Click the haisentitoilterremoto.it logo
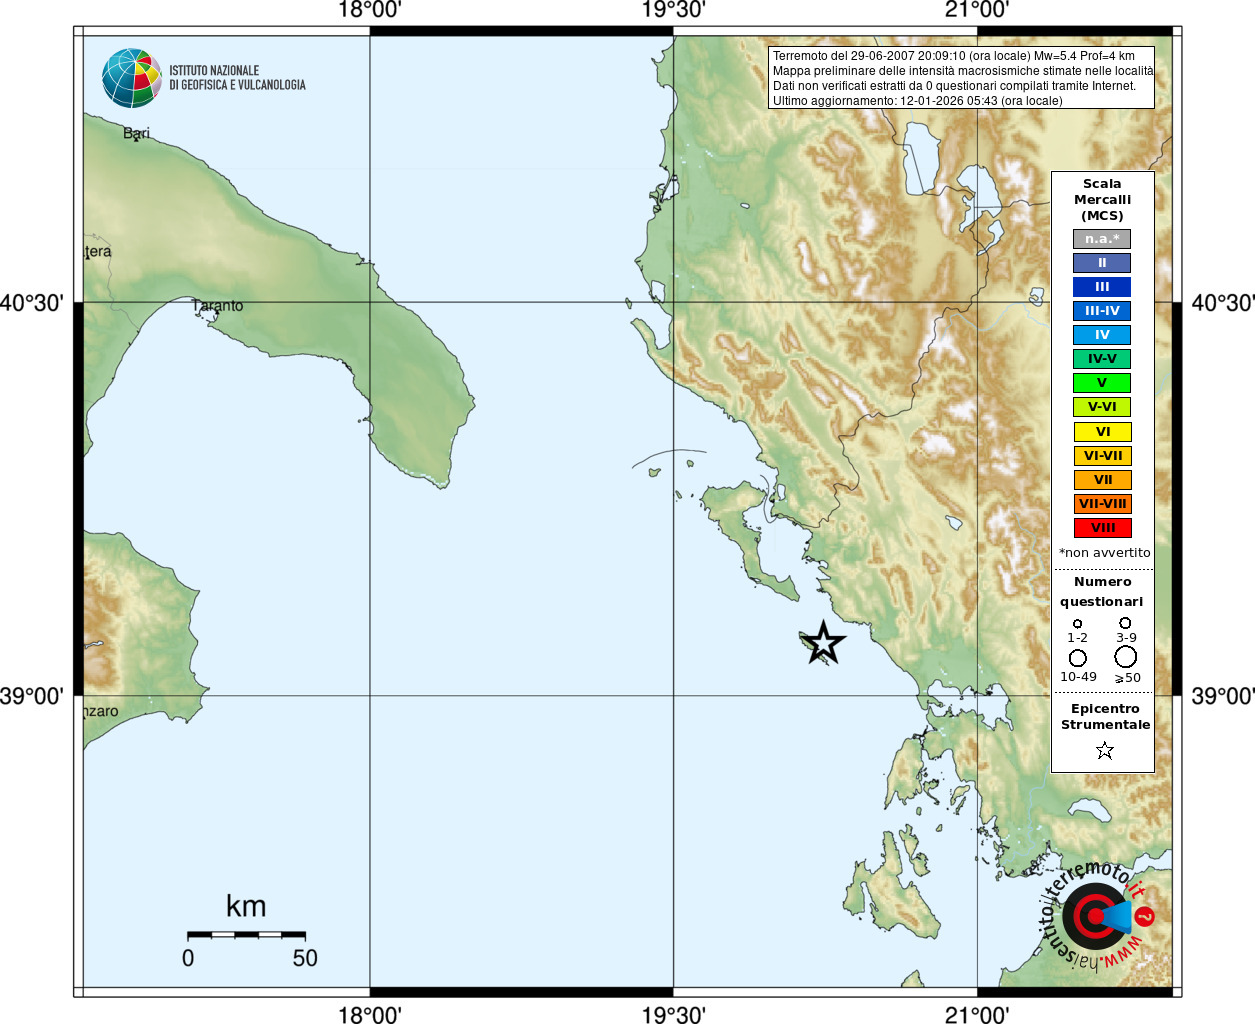1255x1024 pixels. pyautogui.click(x=1097, y=915)
